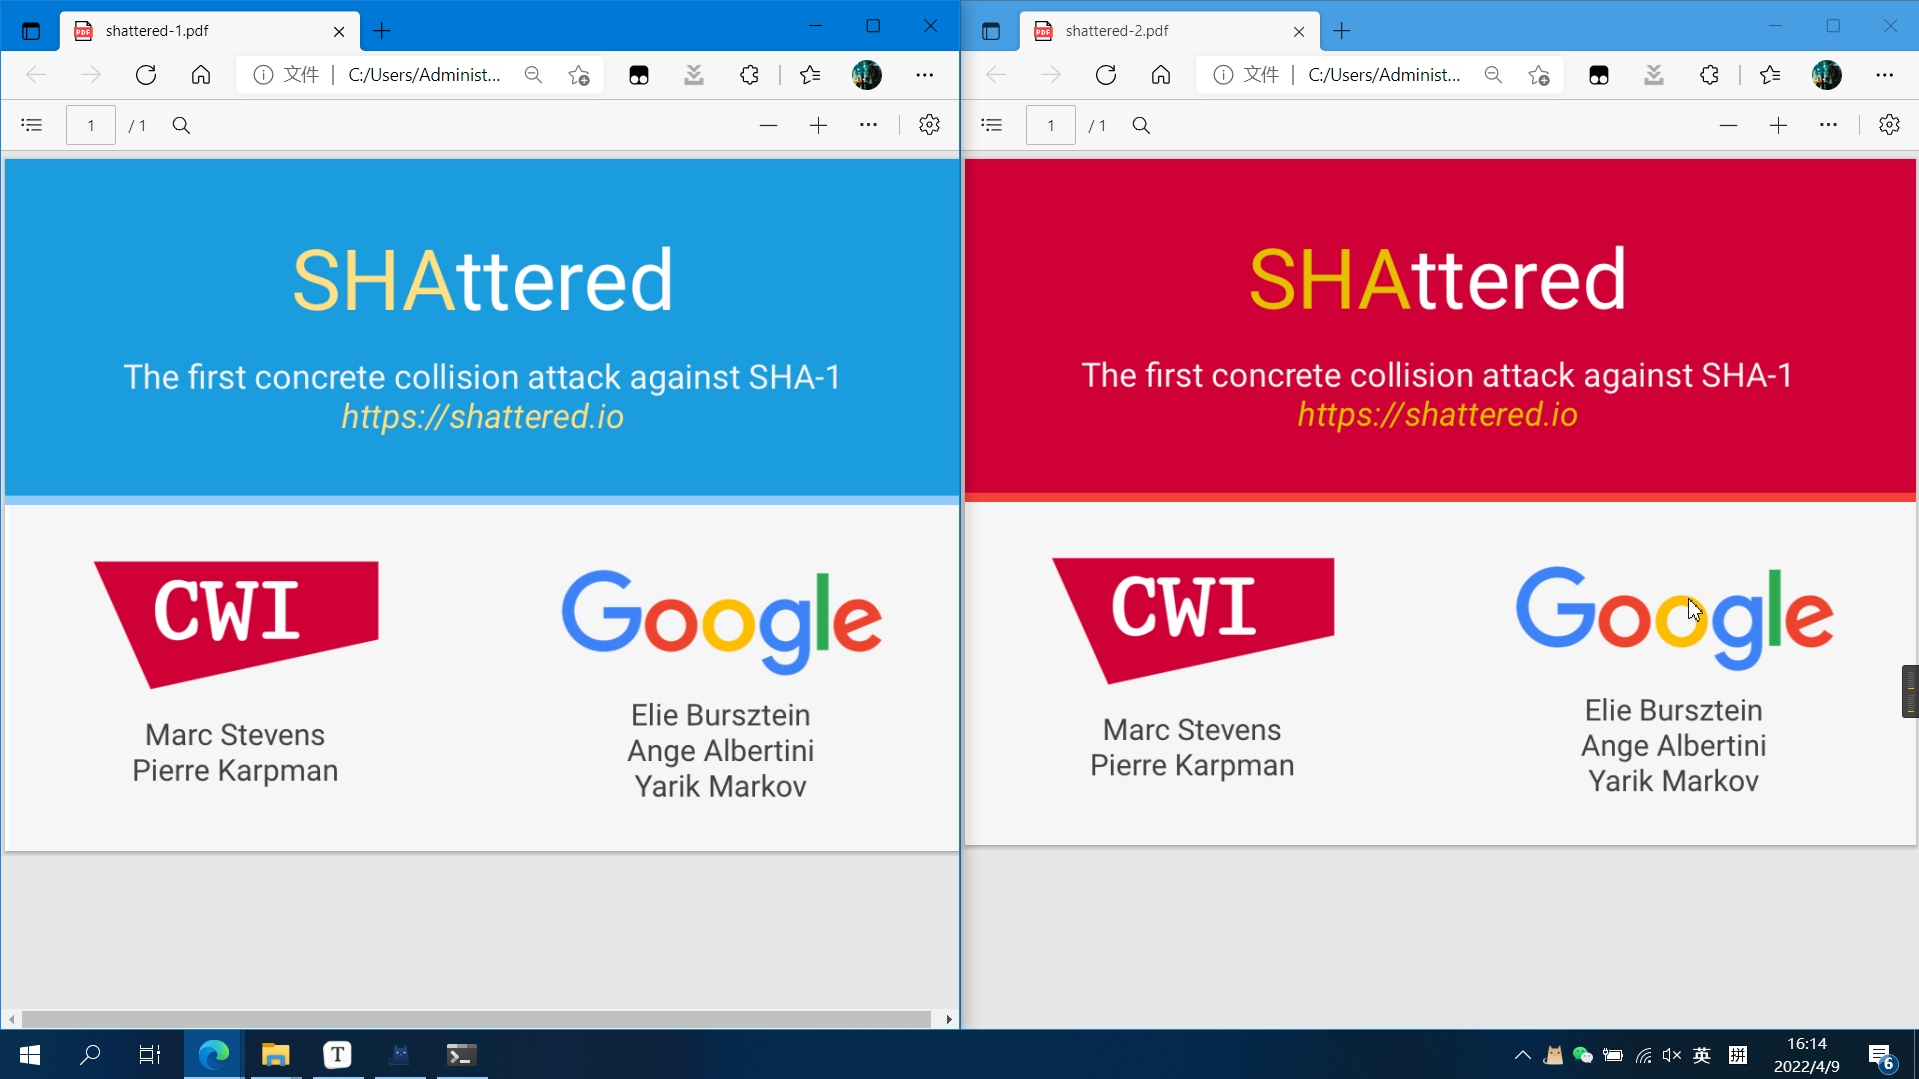This screenshot has width=1919, height=1079.
Task: Click muted volume icon in tray
Action: tap(1672, 1055)
